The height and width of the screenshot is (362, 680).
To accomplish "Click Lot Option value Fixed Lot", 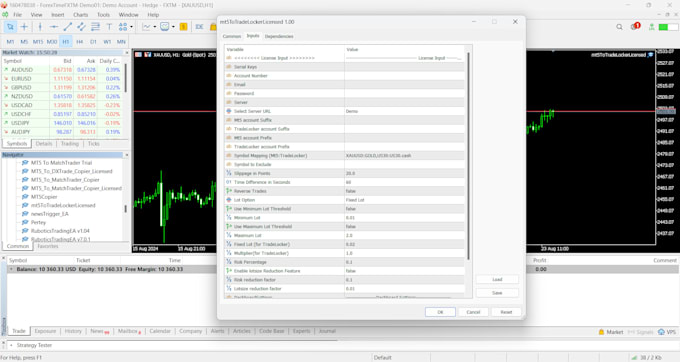I will point(404,200).
